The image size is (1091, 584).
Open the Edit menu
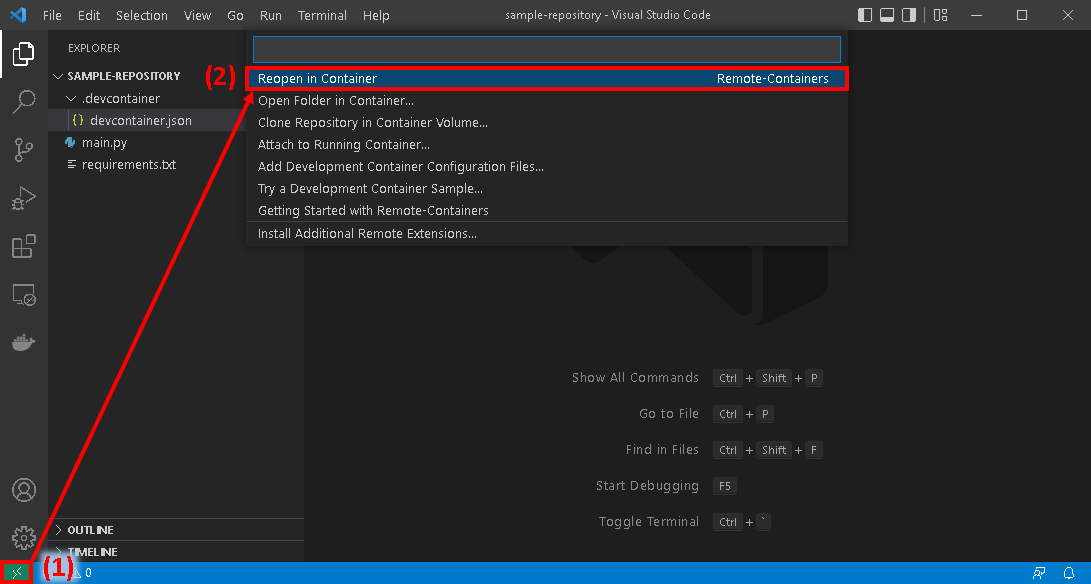pyautogui.click(x=89, y=15)
